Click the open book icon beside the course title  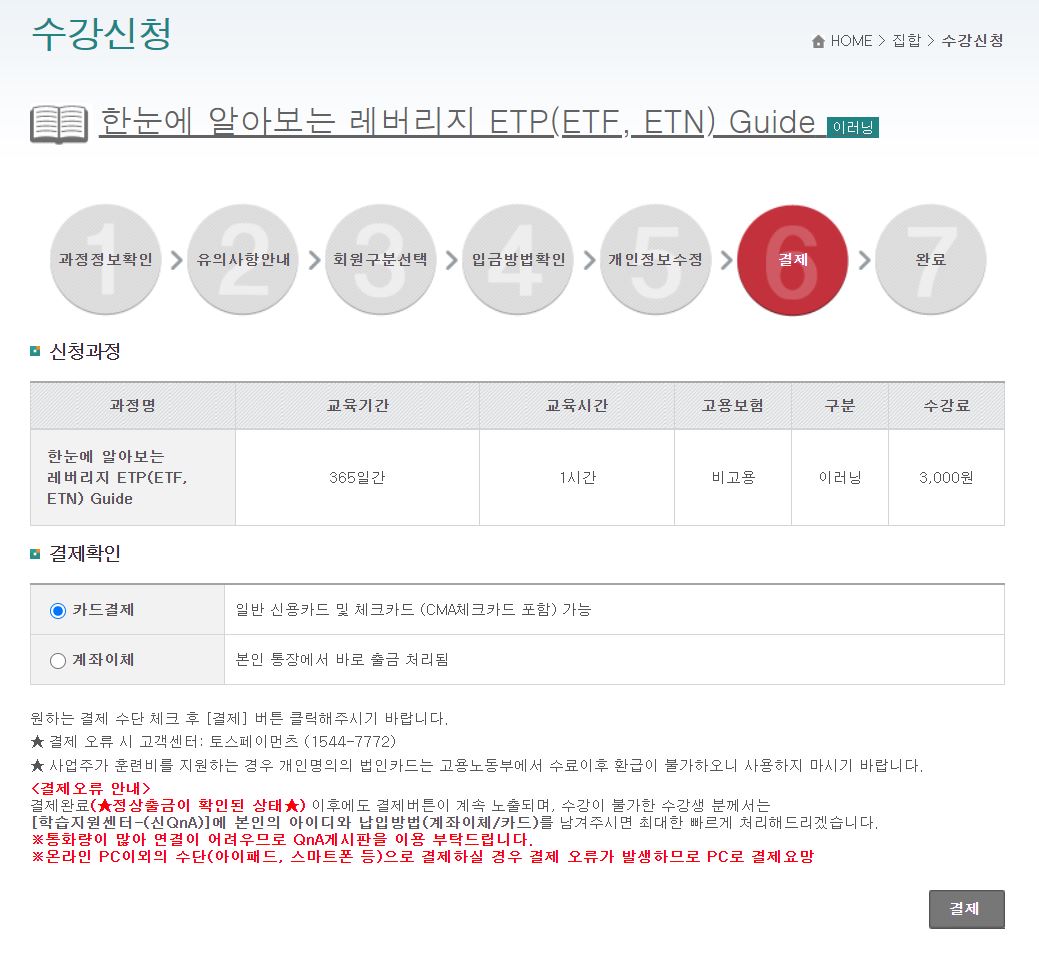59,124
